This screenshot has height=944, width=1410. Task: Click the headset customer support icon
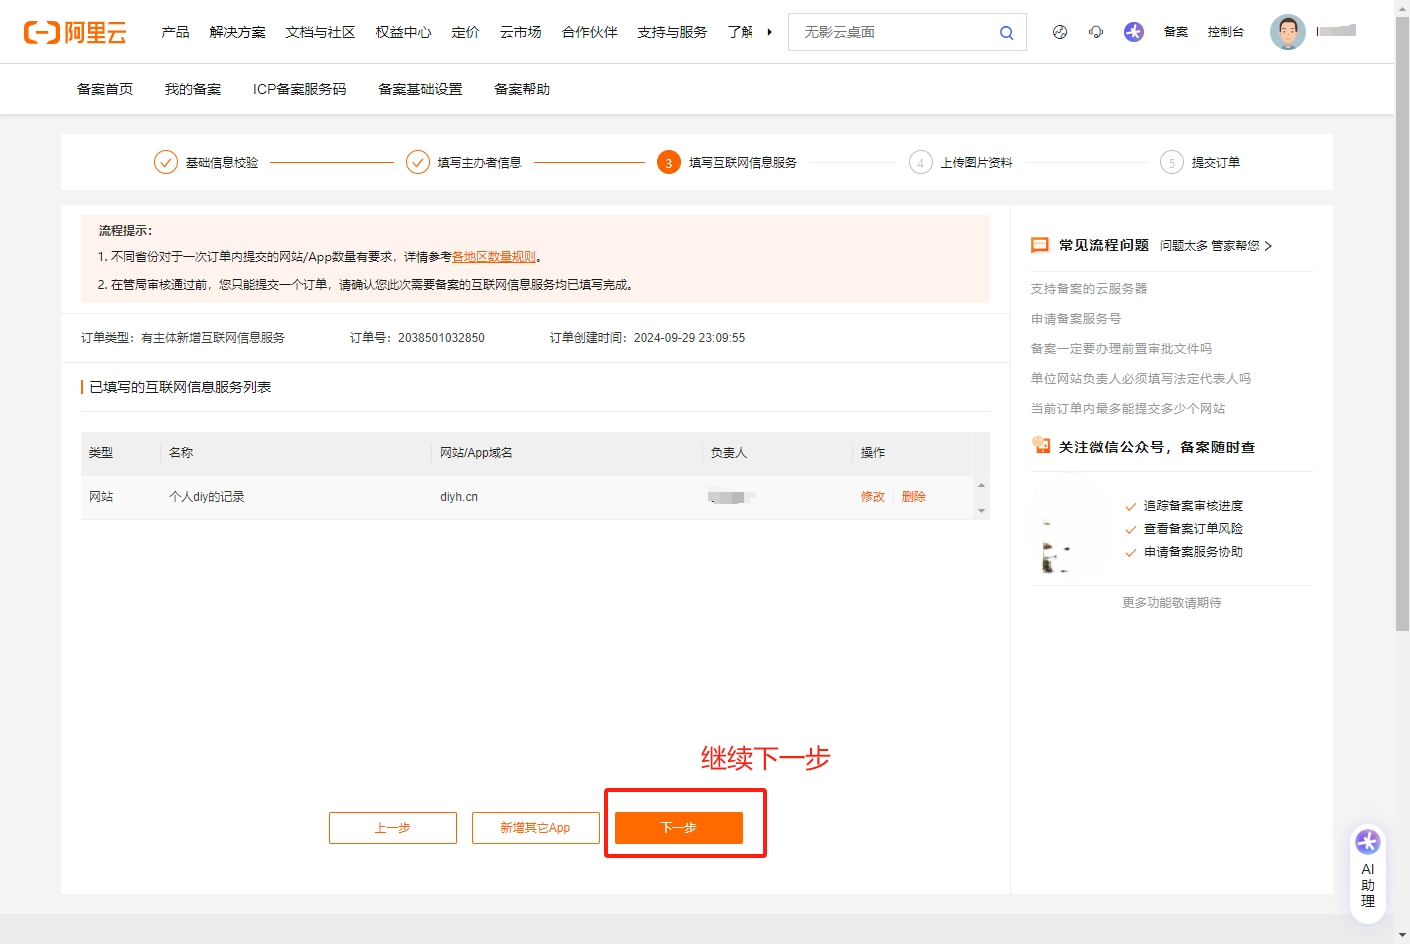(x=1096, y=31)
